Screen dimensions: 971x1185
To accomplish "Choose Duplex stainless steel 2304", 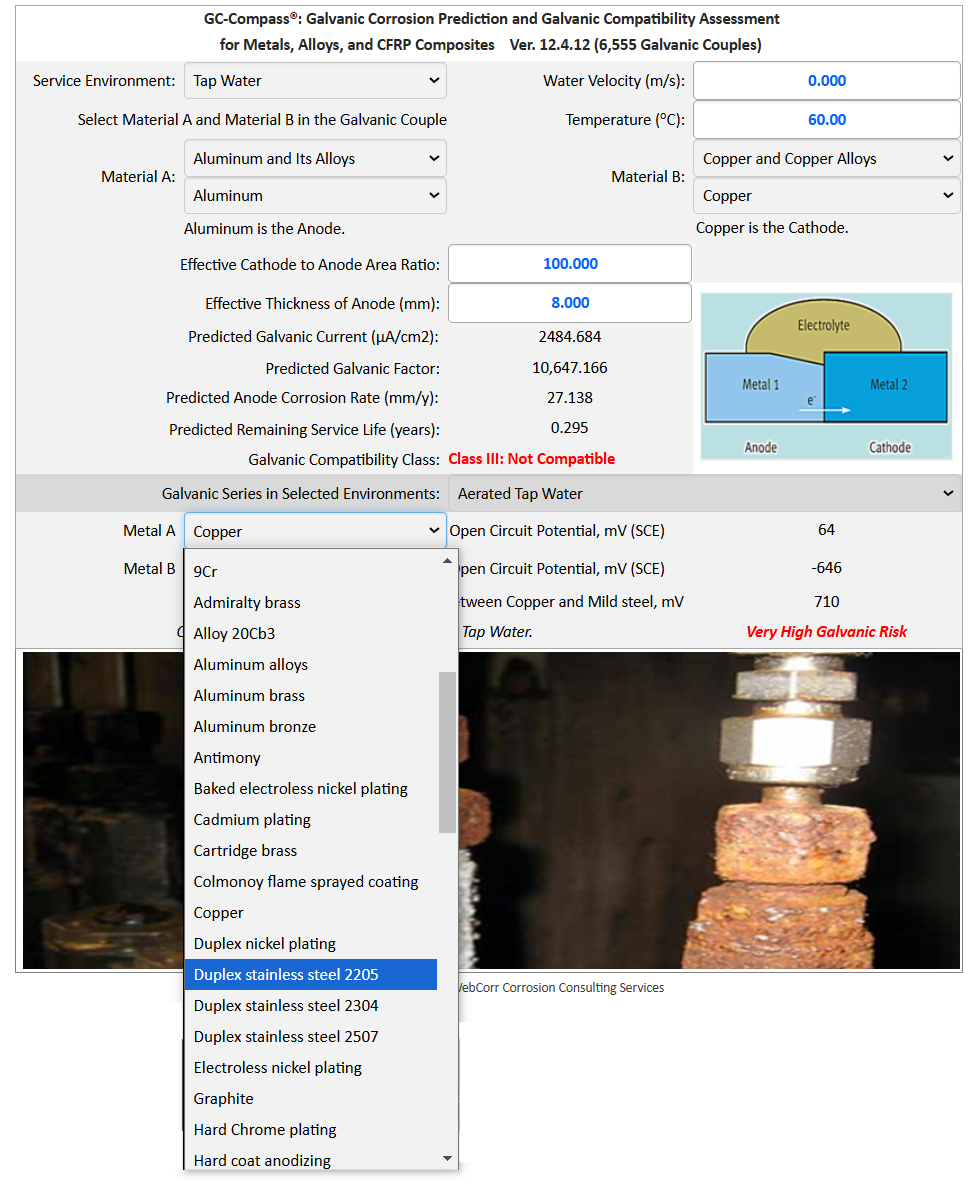I will pyautogui.click(x=311, y=1005).
